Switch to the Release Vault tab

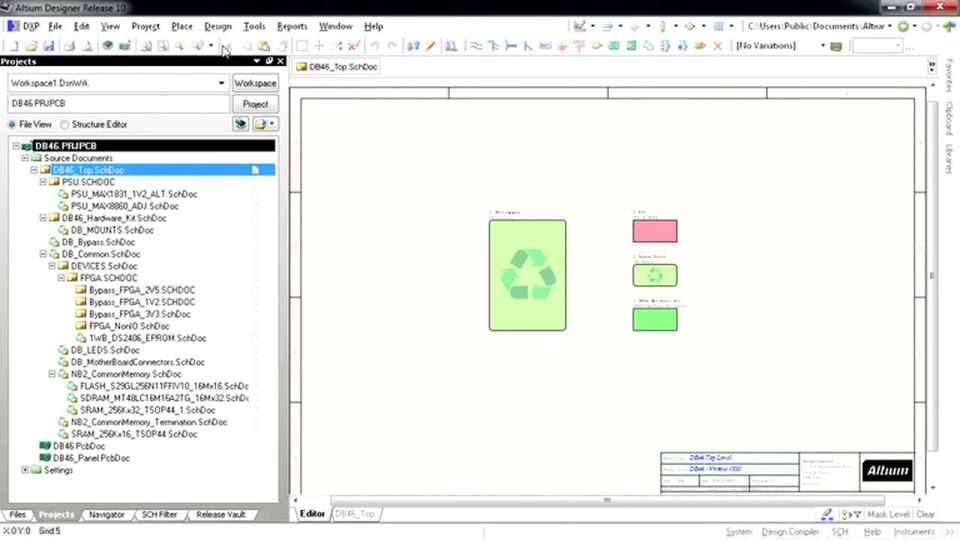[220, 515]
